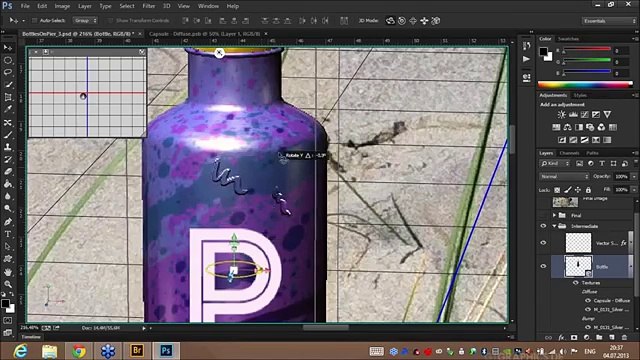Hide the Vector Smart Object layer
Viewport: 640px width, 360px height.
point(543,242)
